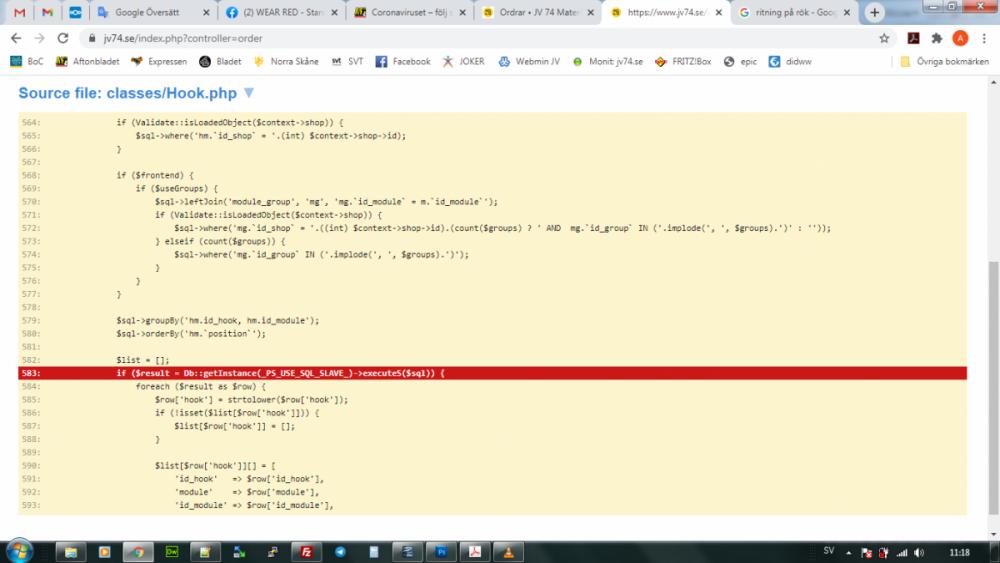Switch to the Coronaviruset tab

coord(410,13)
